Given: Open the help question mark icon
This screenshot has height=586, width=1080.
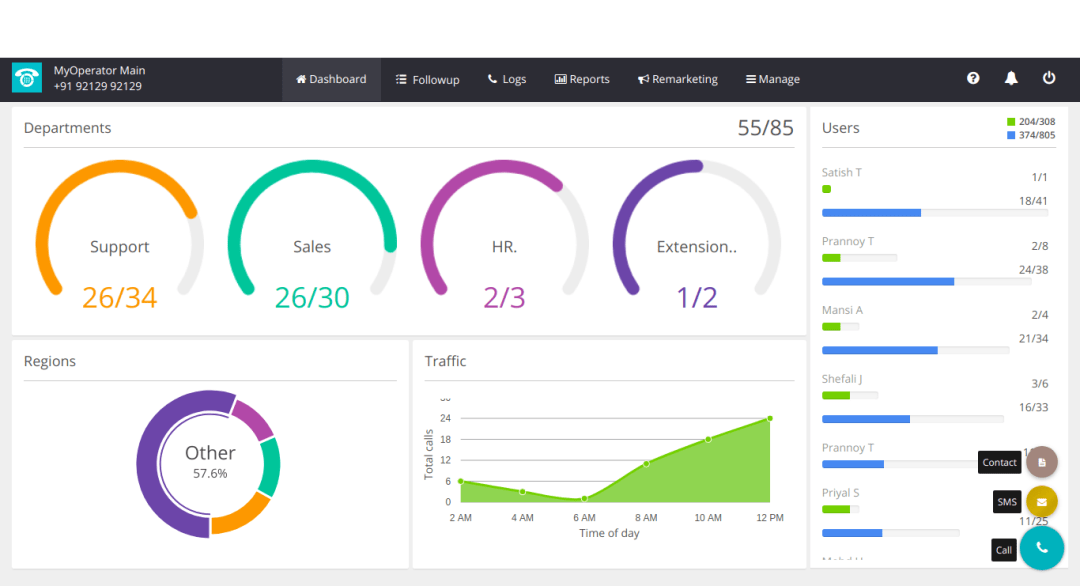Looking at the screenshot, I should coord(973,79).
